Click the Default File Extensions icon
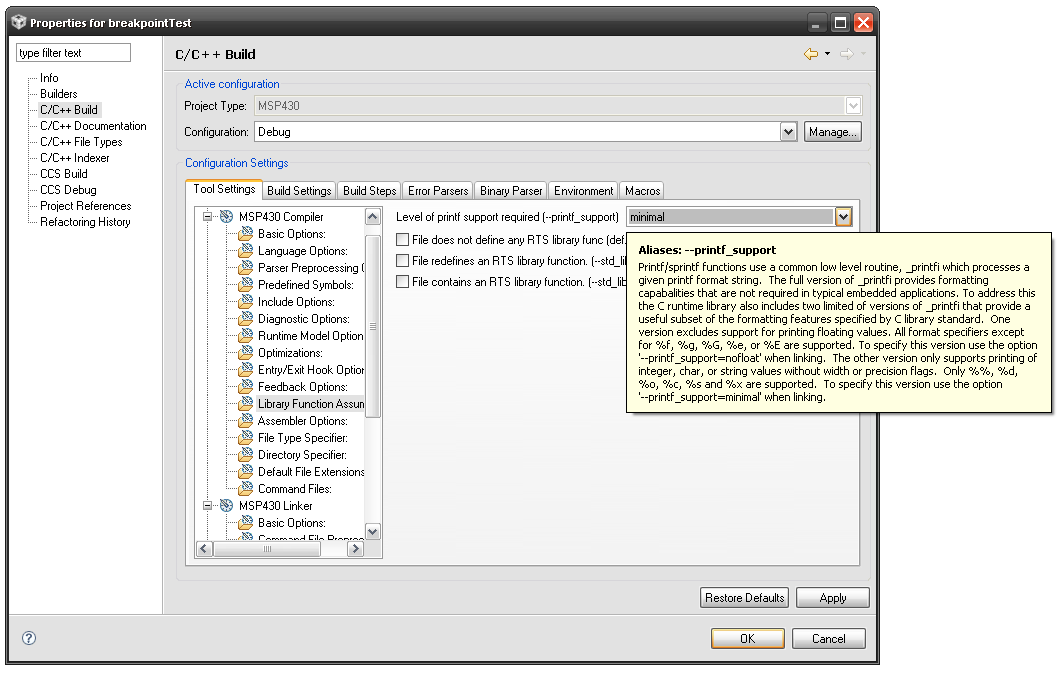 point(246,471)
